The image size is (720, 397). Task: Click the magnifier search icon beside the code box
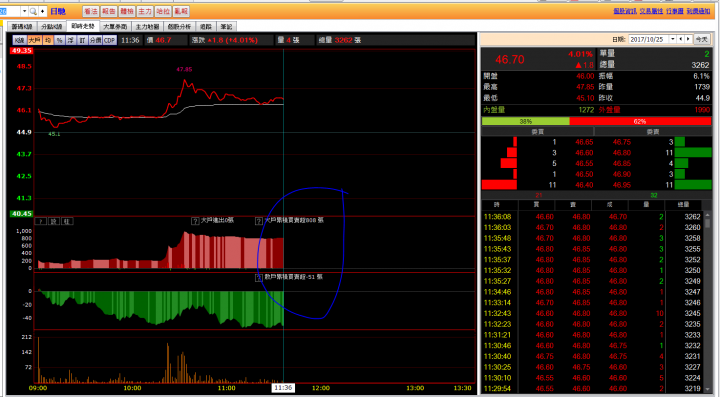click(x=33, y=11)
